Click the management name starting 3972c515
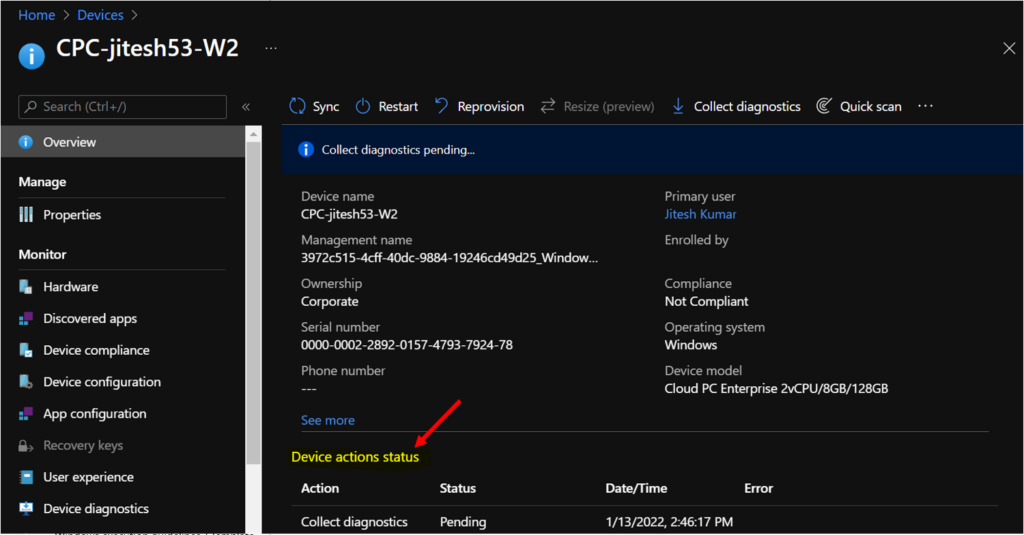 pyautogui.click(x=449, y=258)
